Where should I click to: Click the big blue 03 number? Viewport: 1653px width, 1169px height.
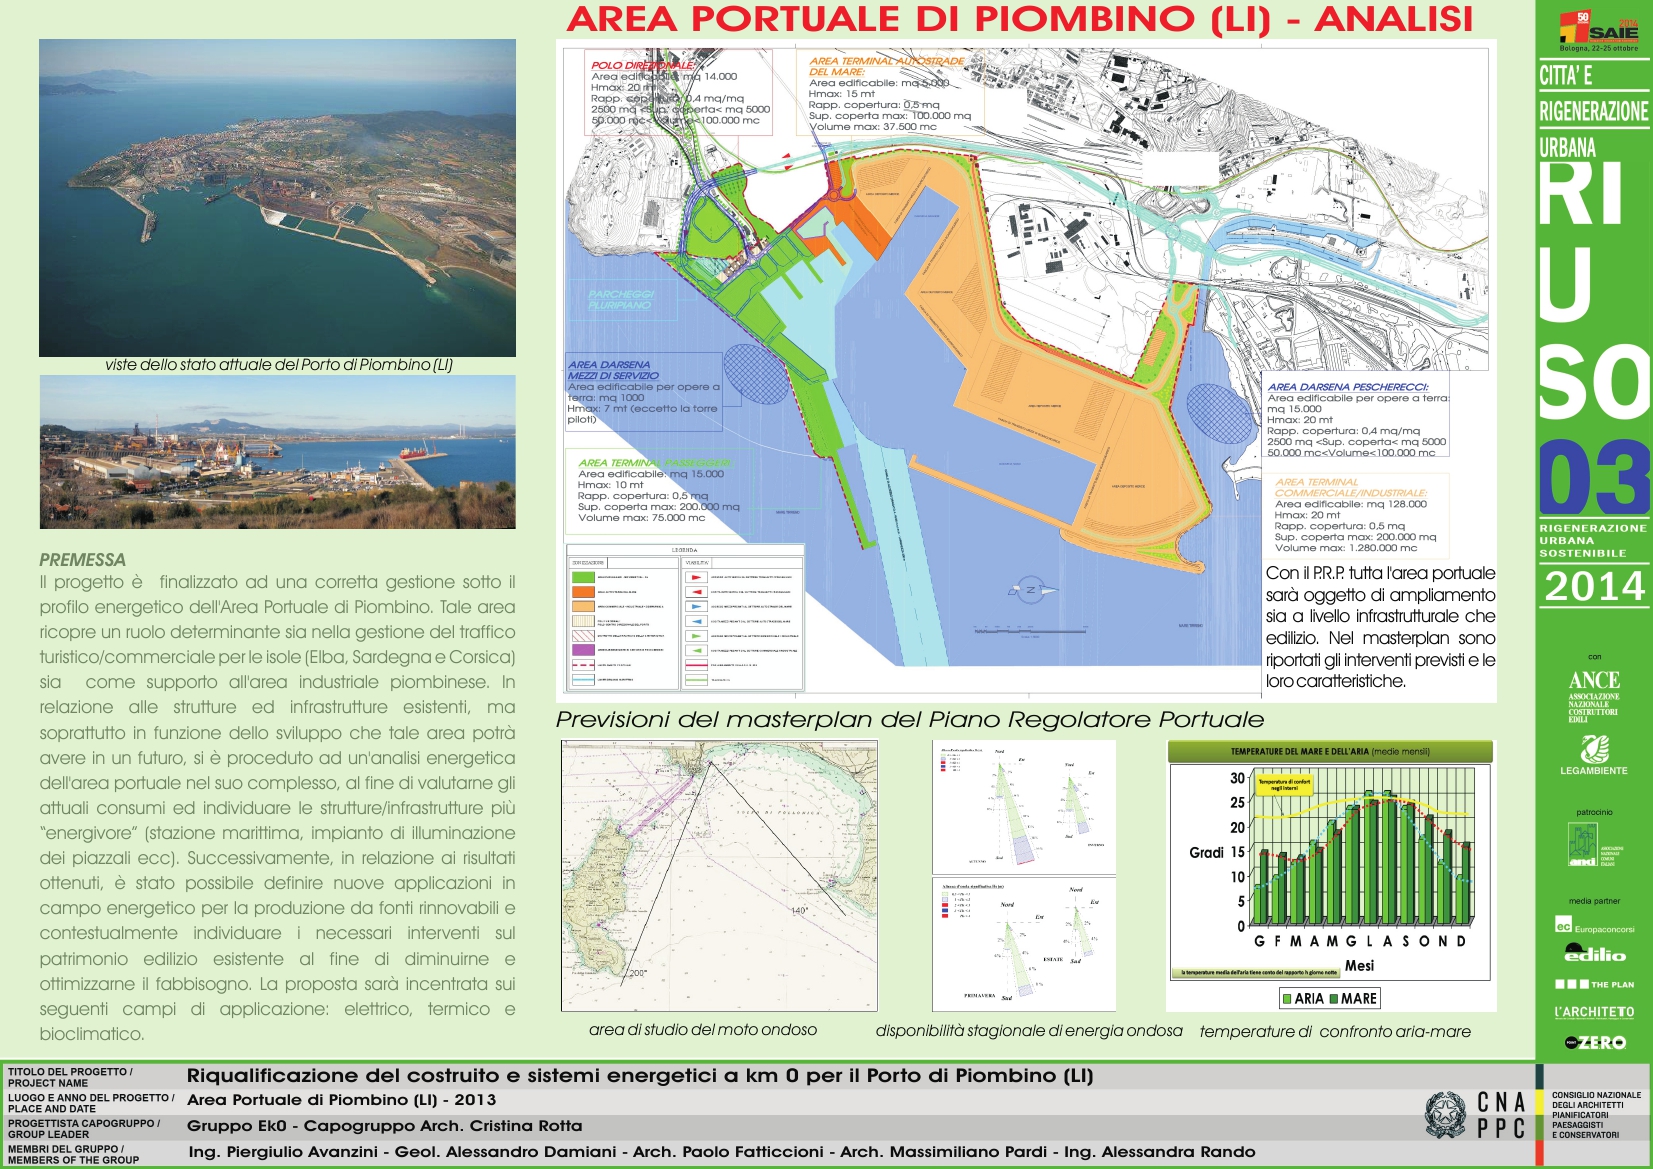coord(1594,477)
